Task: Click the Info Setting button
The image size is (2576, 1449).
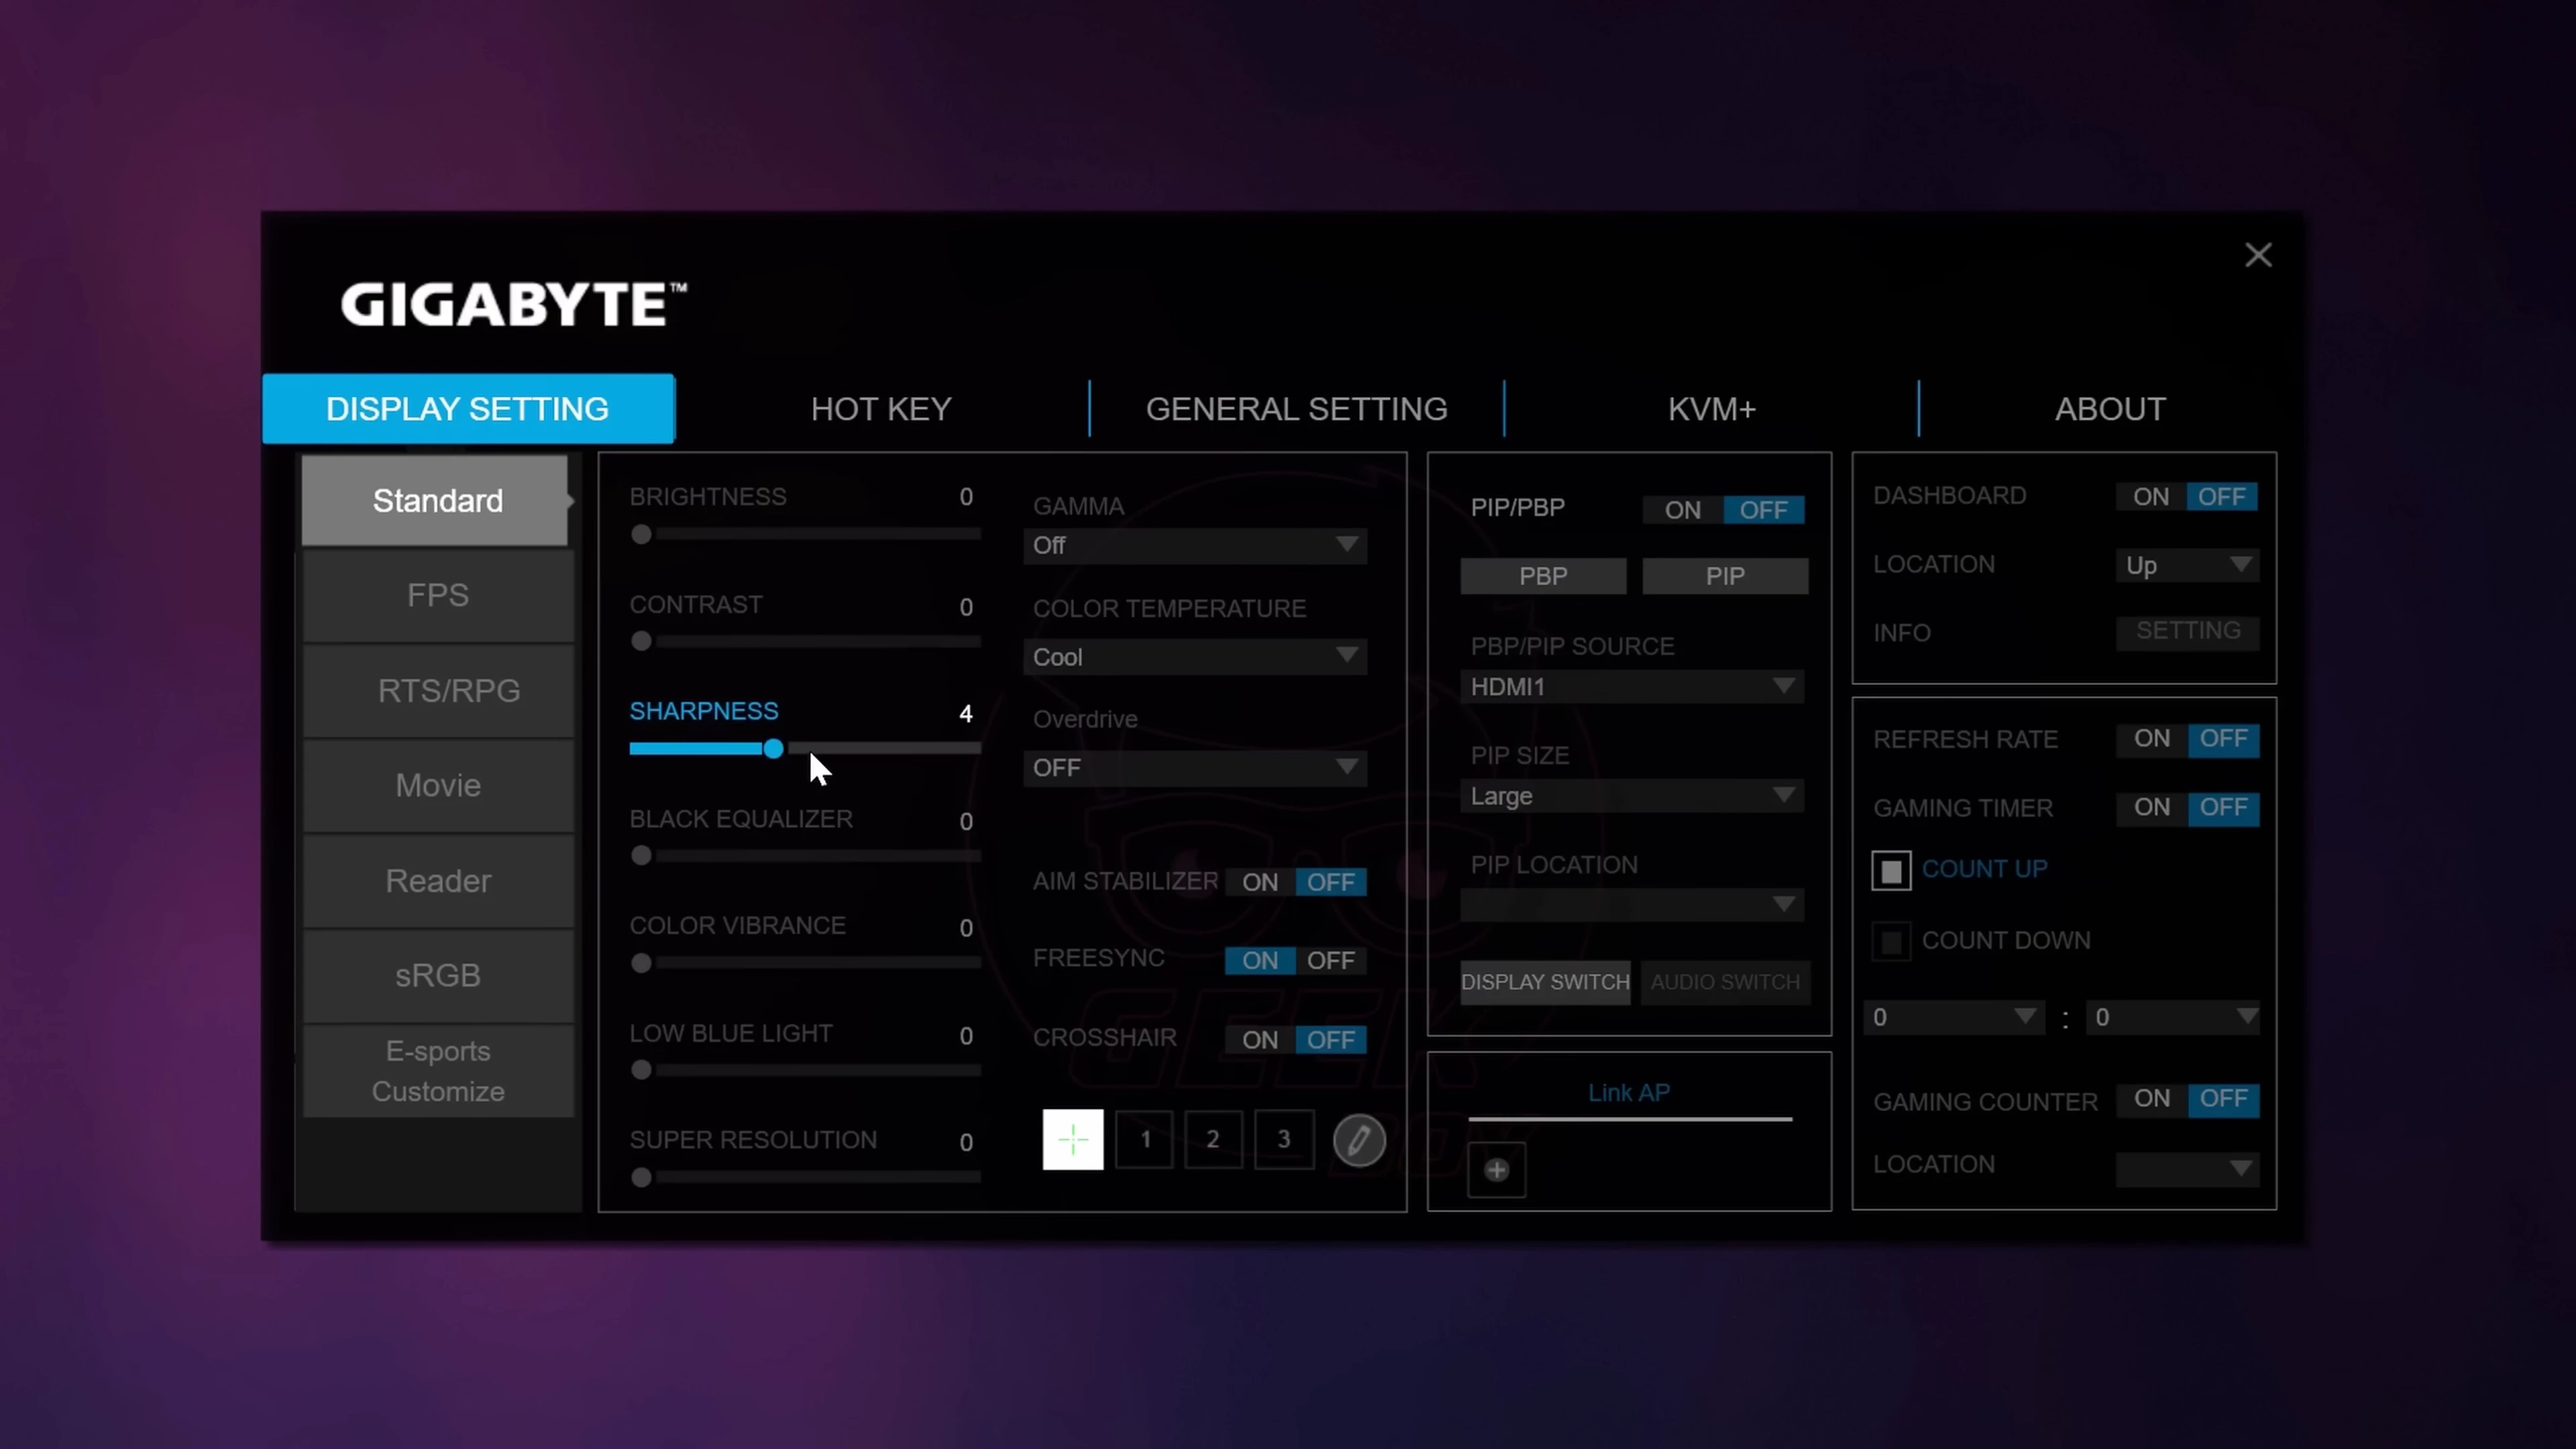Action: coord(2188,632)
